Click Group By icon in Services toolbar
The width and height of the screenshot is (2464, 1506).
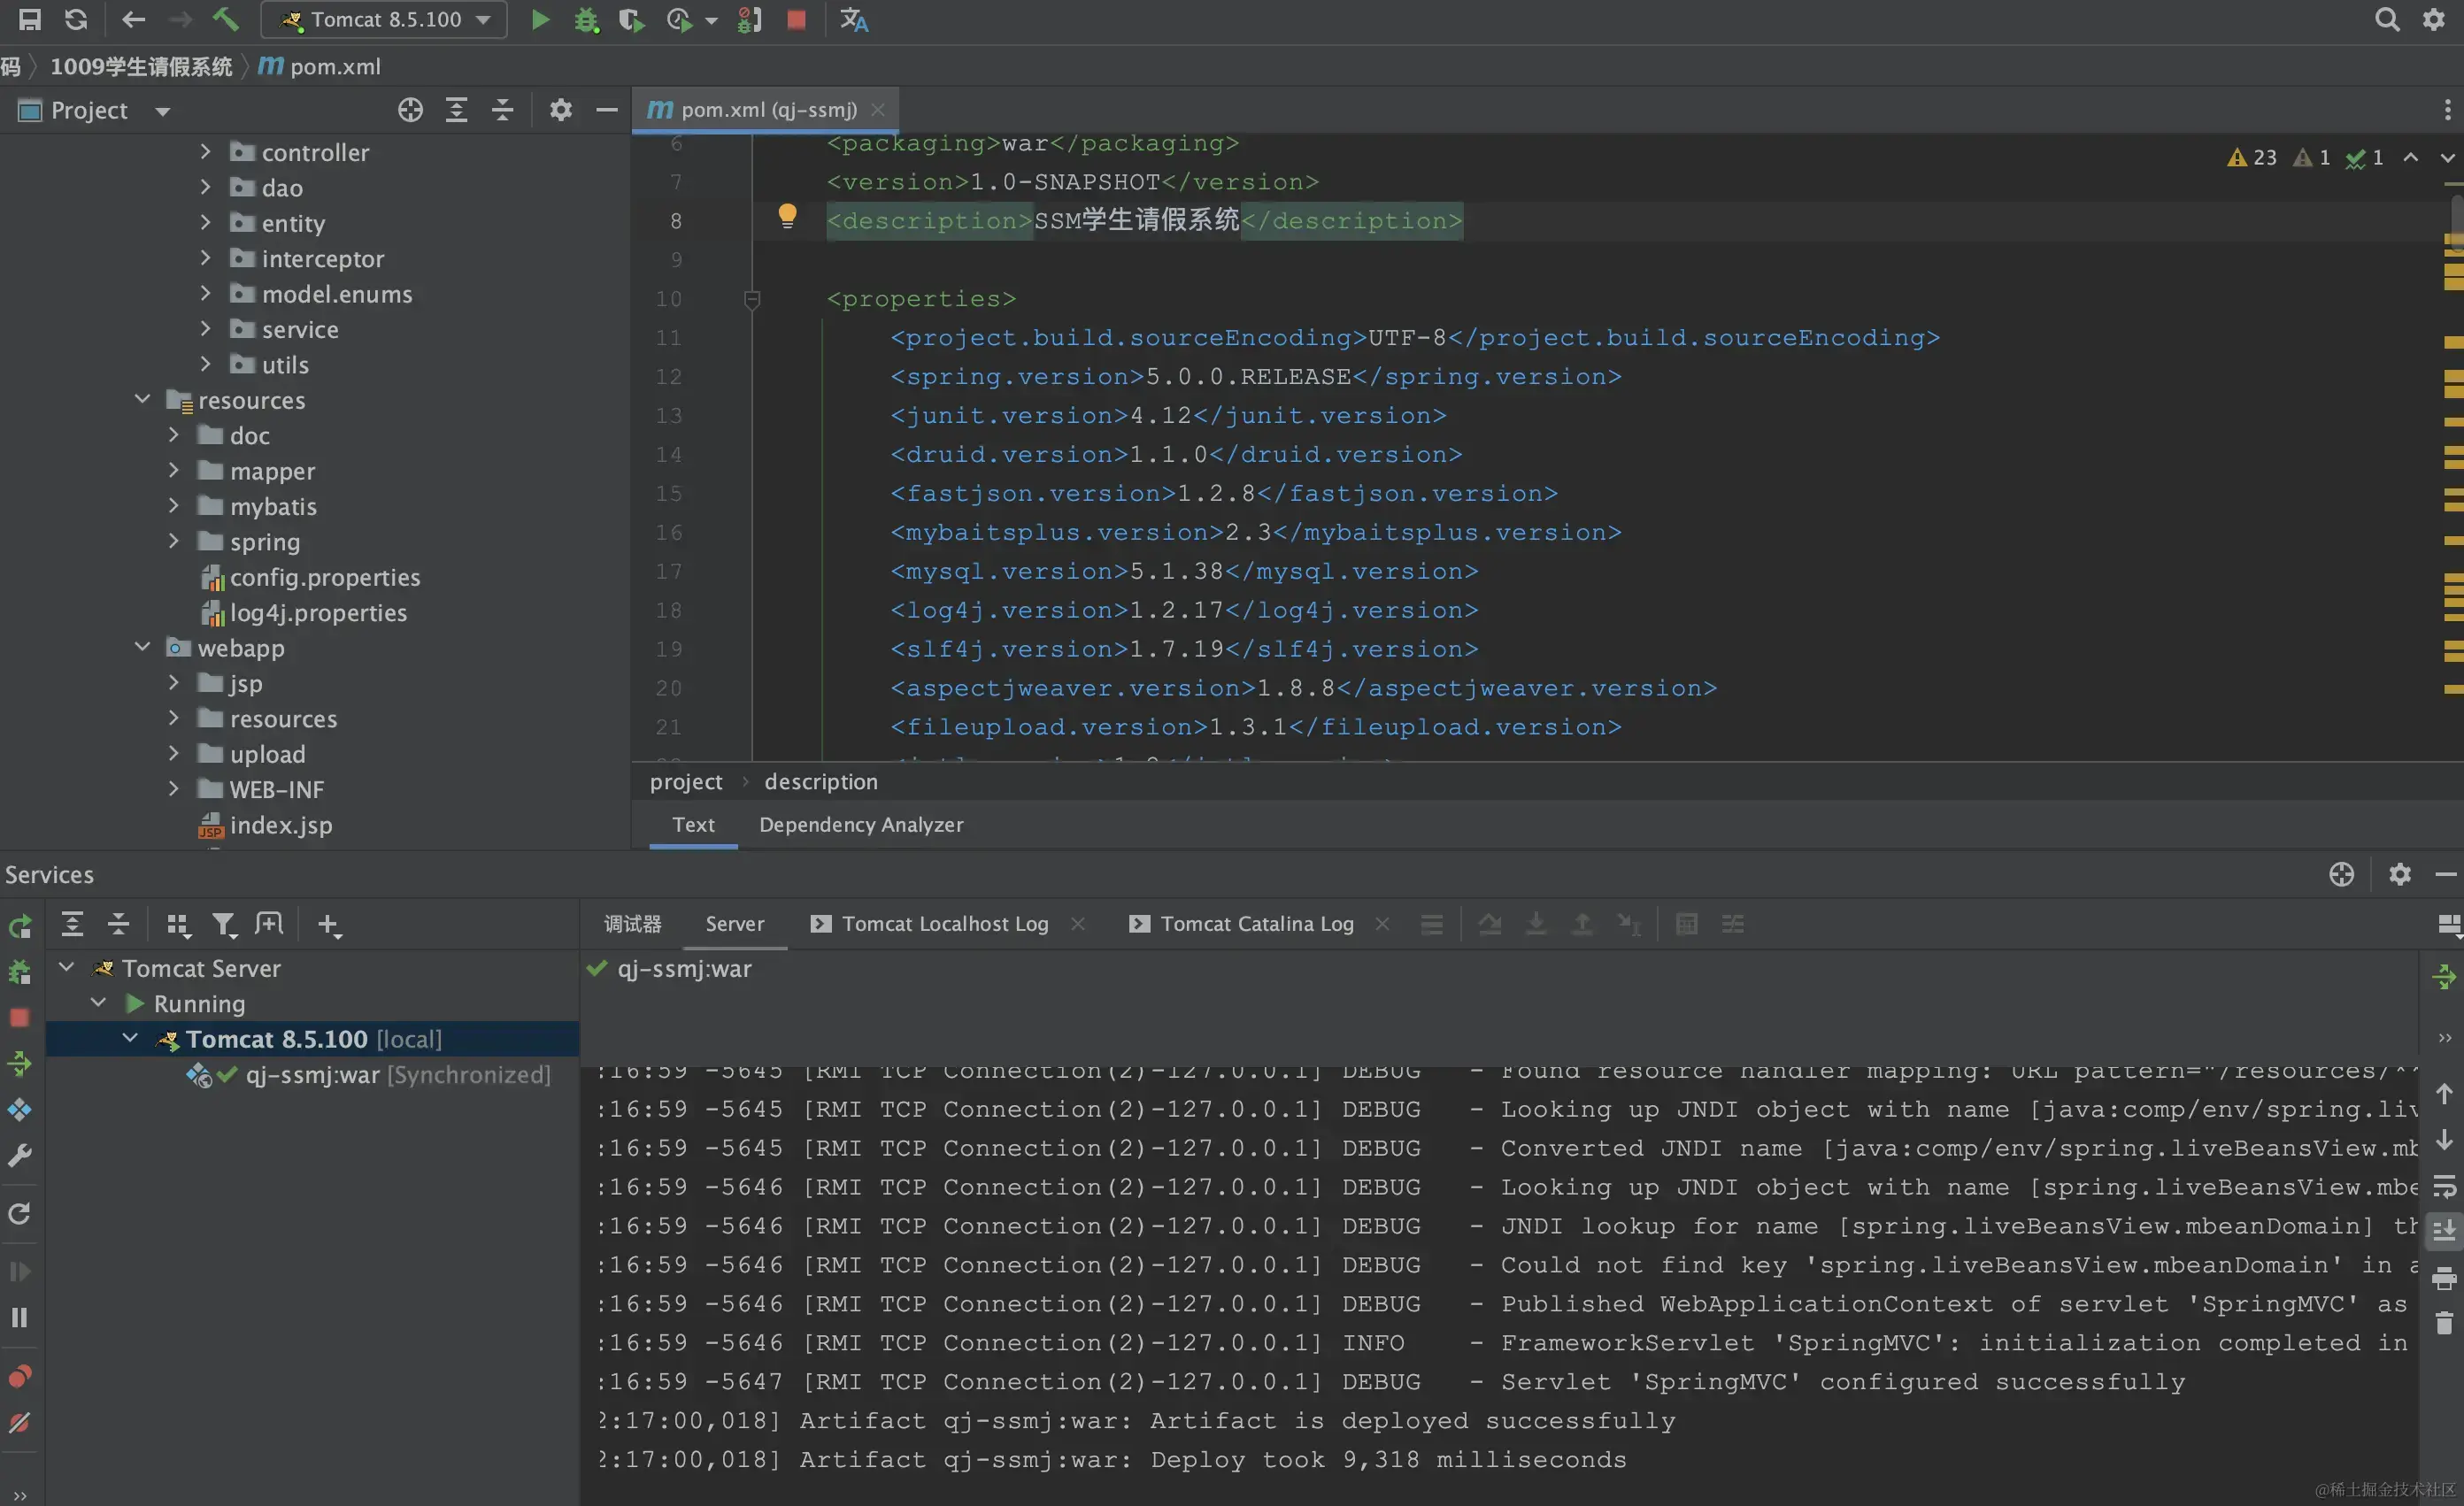coord(178,924)
